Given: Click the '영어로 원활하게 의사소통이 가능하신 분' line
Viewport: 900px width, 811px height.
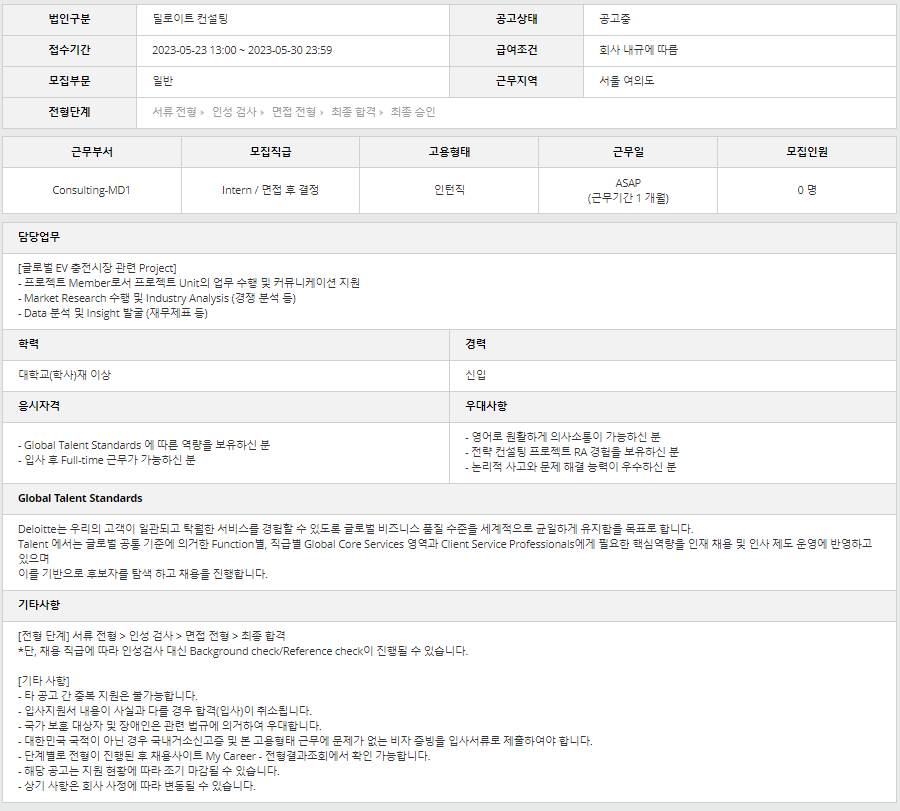Looking at the screenshot, I should 562,437.
